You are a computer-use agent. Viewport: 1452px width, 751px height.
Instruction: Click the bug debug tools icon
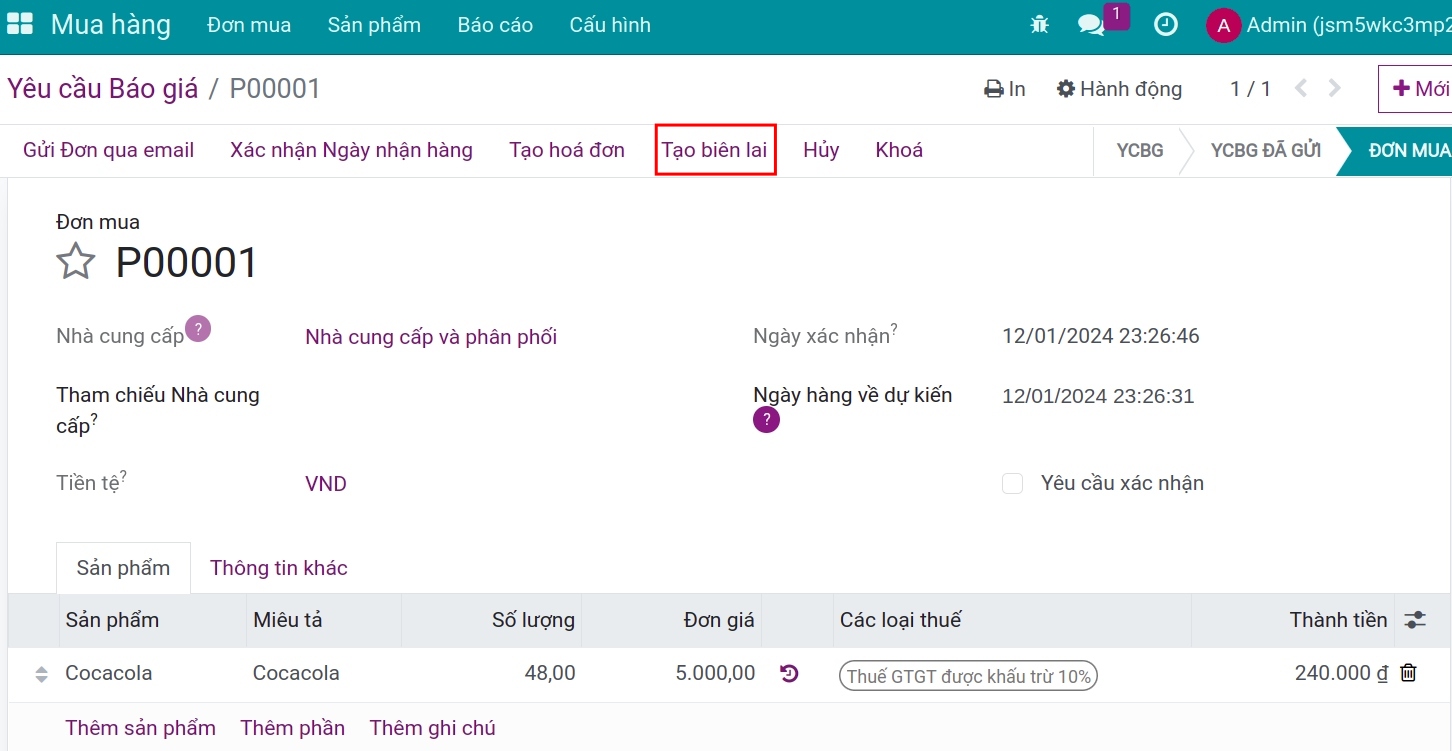(x=1039, y=25)
